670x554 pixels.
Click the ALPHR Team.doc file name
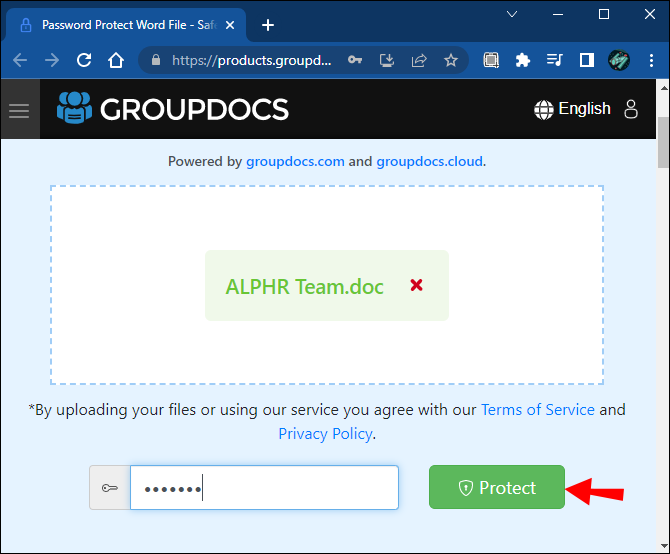coord(305,286)
